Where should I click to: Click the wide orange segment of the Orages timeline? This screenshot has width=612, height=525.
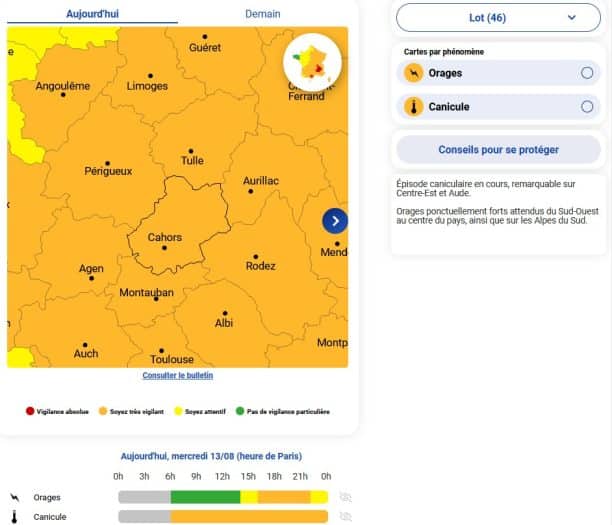click(284, 497)
